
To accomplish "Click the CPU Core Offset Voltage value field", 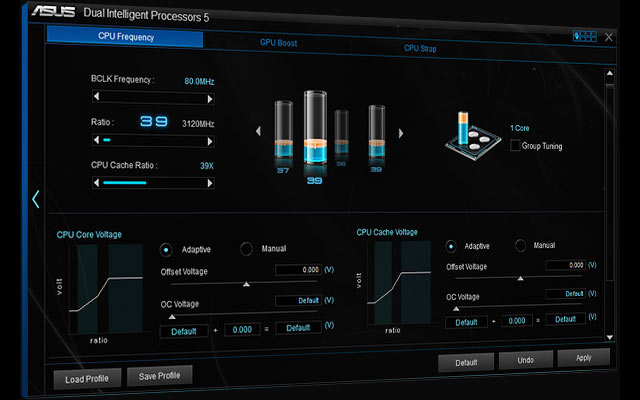I will click(297, 270).
